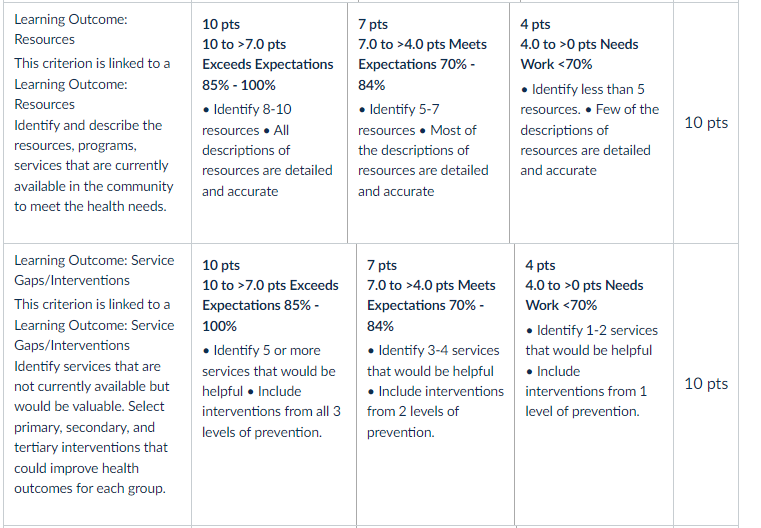
Task: Click 'Identify 3-4 services that would be helpful'
Action: coord(433,361)
